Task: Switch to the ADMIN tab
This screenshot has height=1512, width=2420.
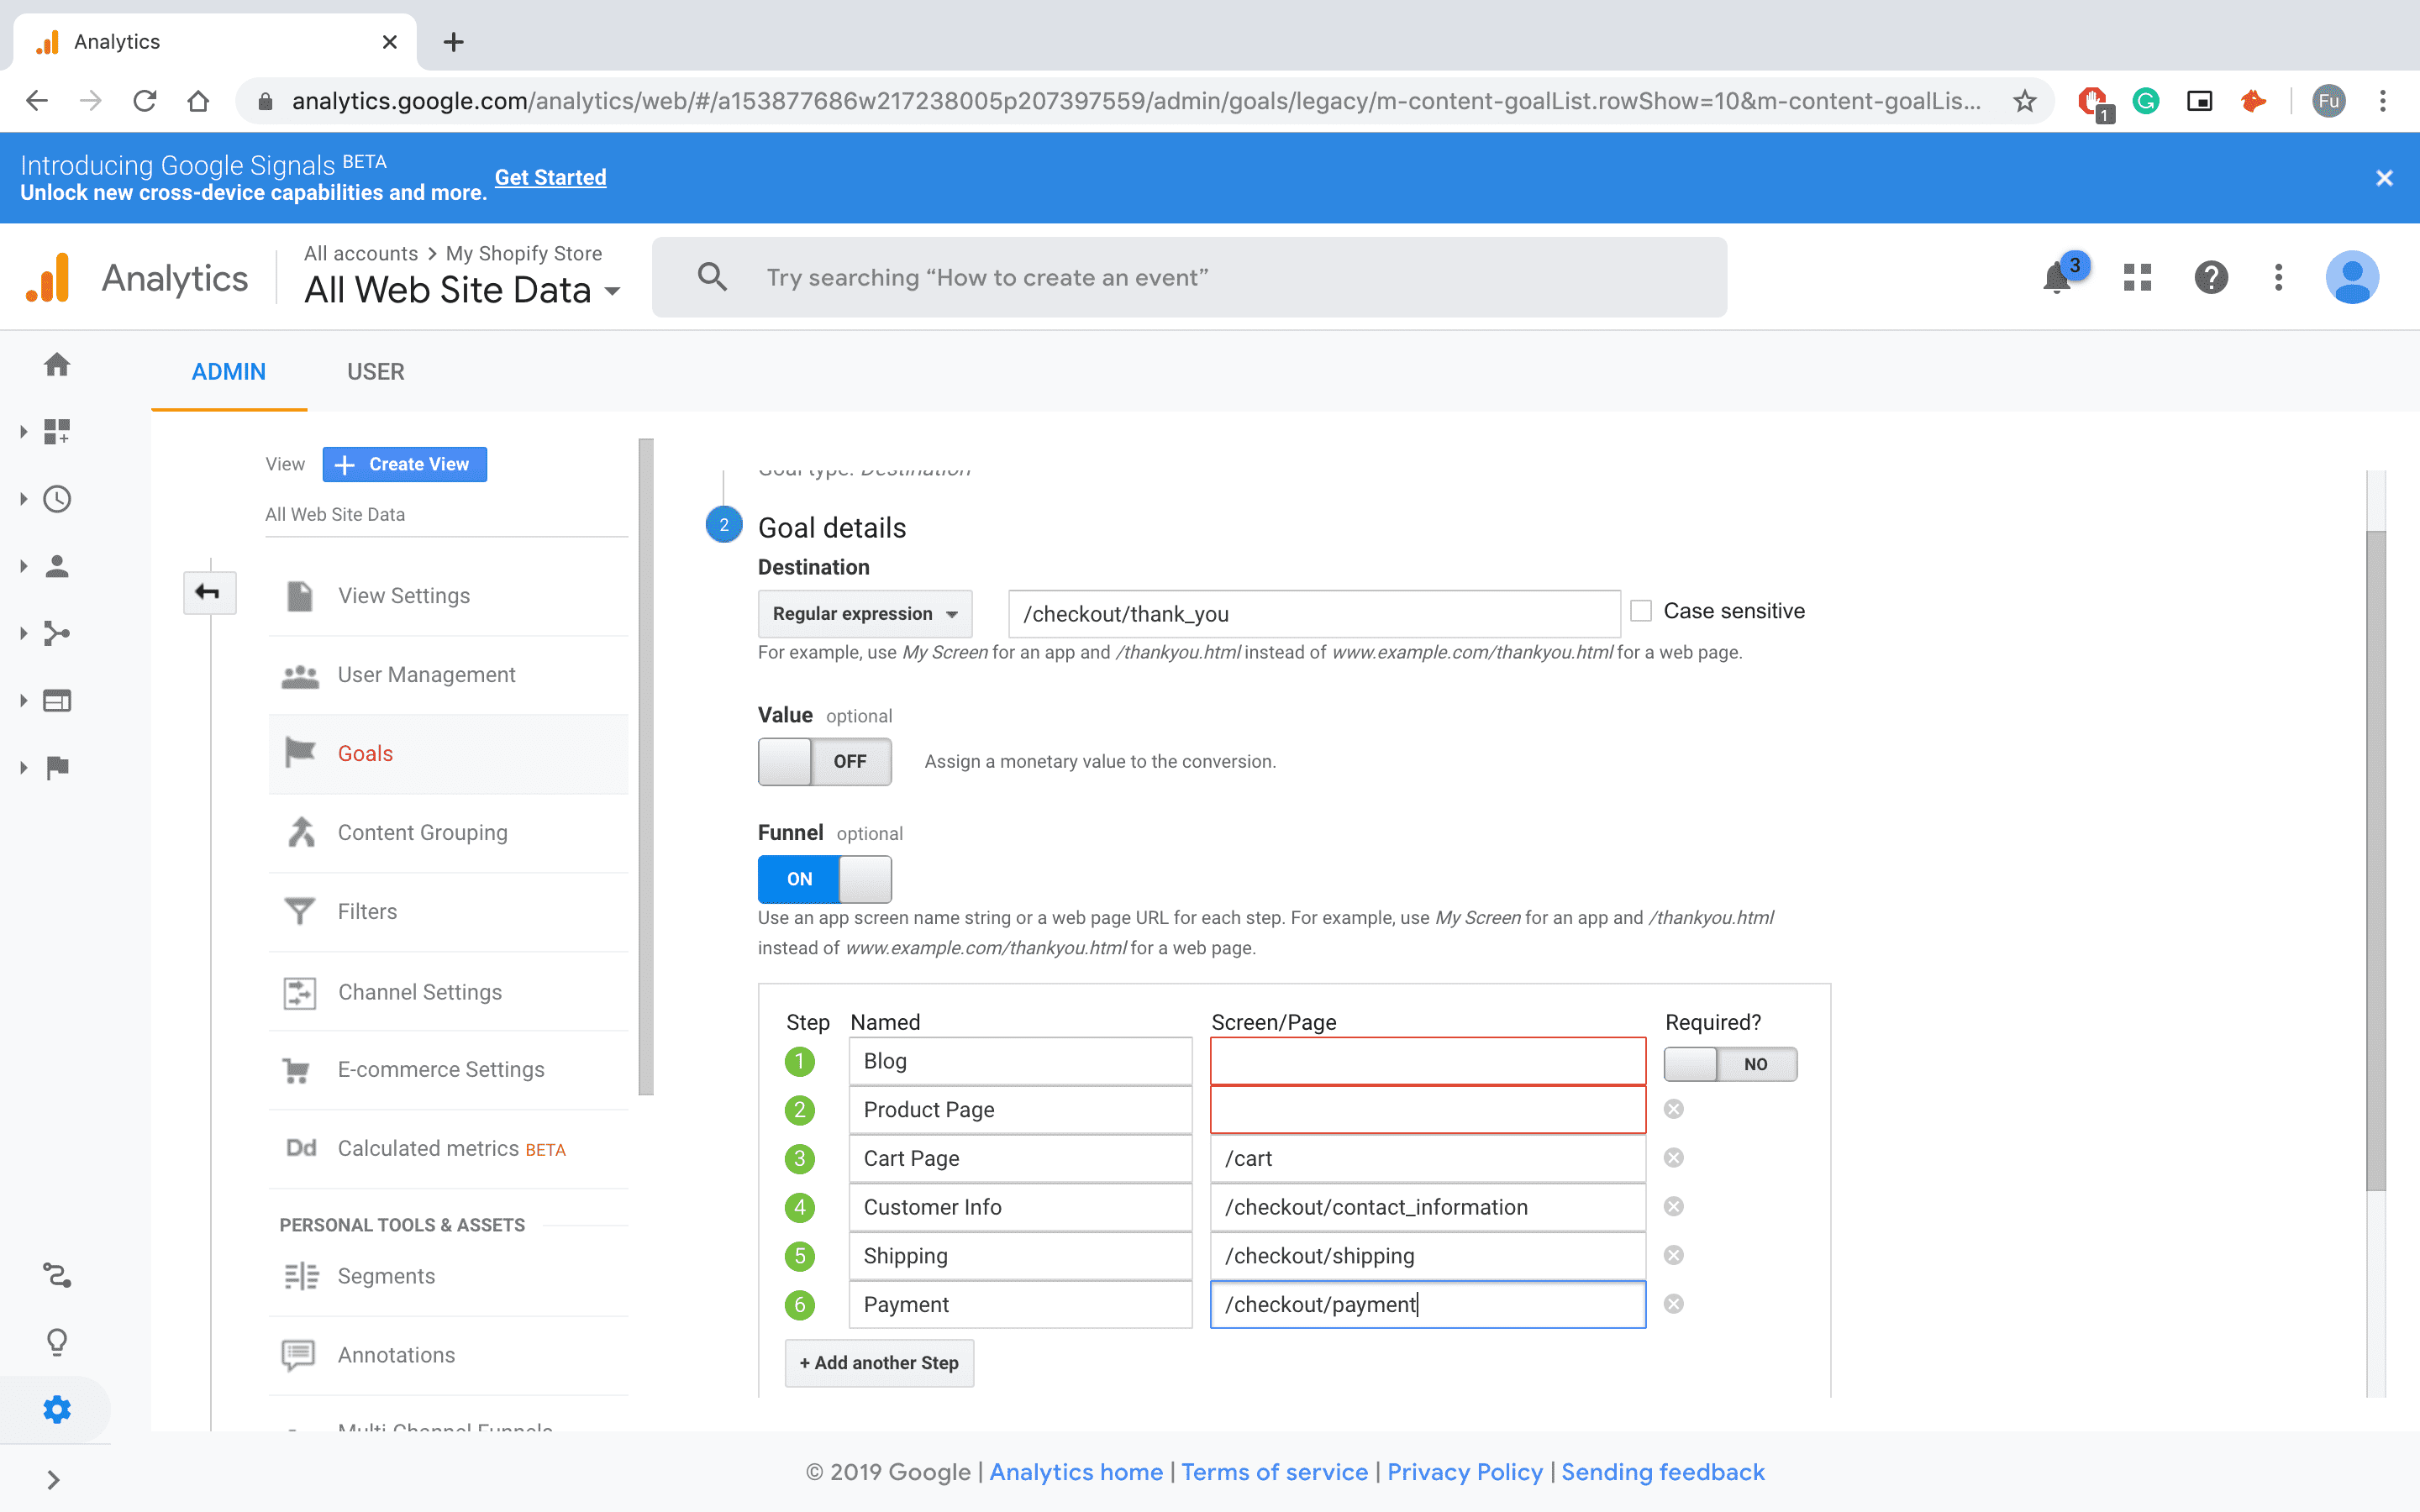Action: point(229,372)
